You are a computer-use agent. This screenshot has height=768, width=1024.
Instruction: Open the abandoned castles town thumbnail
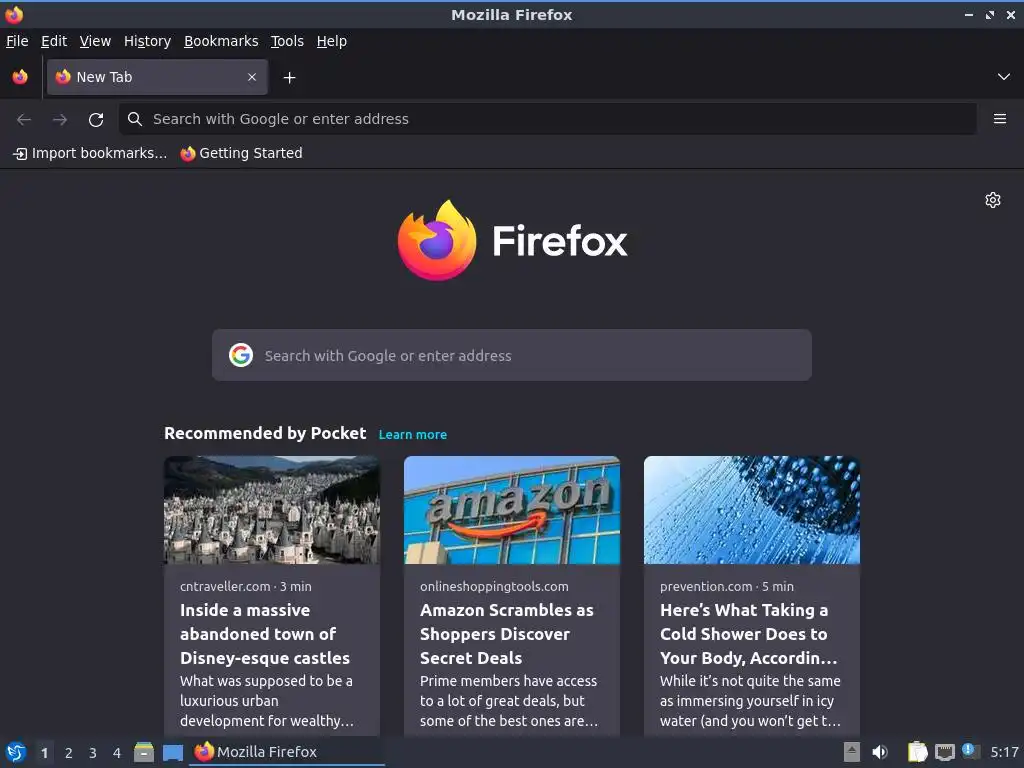coord(272,510)
